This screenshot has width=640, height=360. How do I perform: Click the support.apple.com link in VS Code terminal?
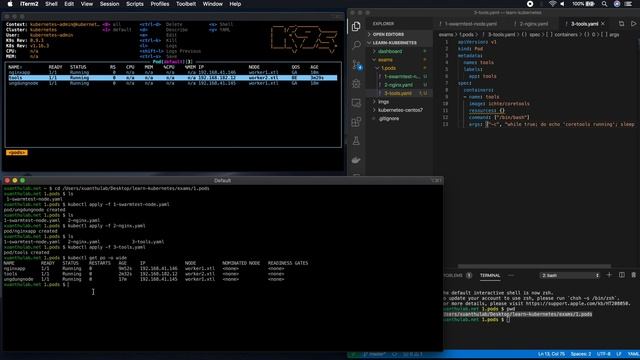click(x=578, y=304)
